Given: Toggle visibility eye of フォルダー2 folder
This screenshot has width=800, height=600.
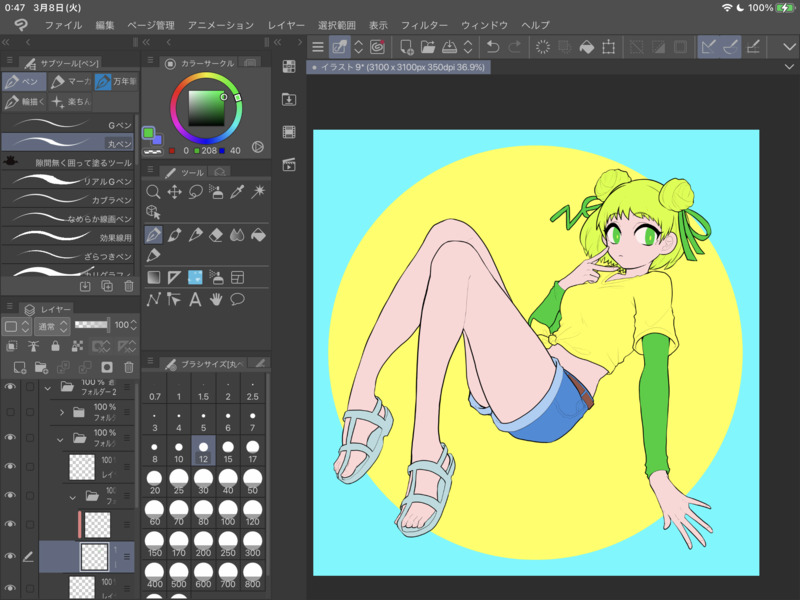Looking at the screenshot, I should pos(11,386).
